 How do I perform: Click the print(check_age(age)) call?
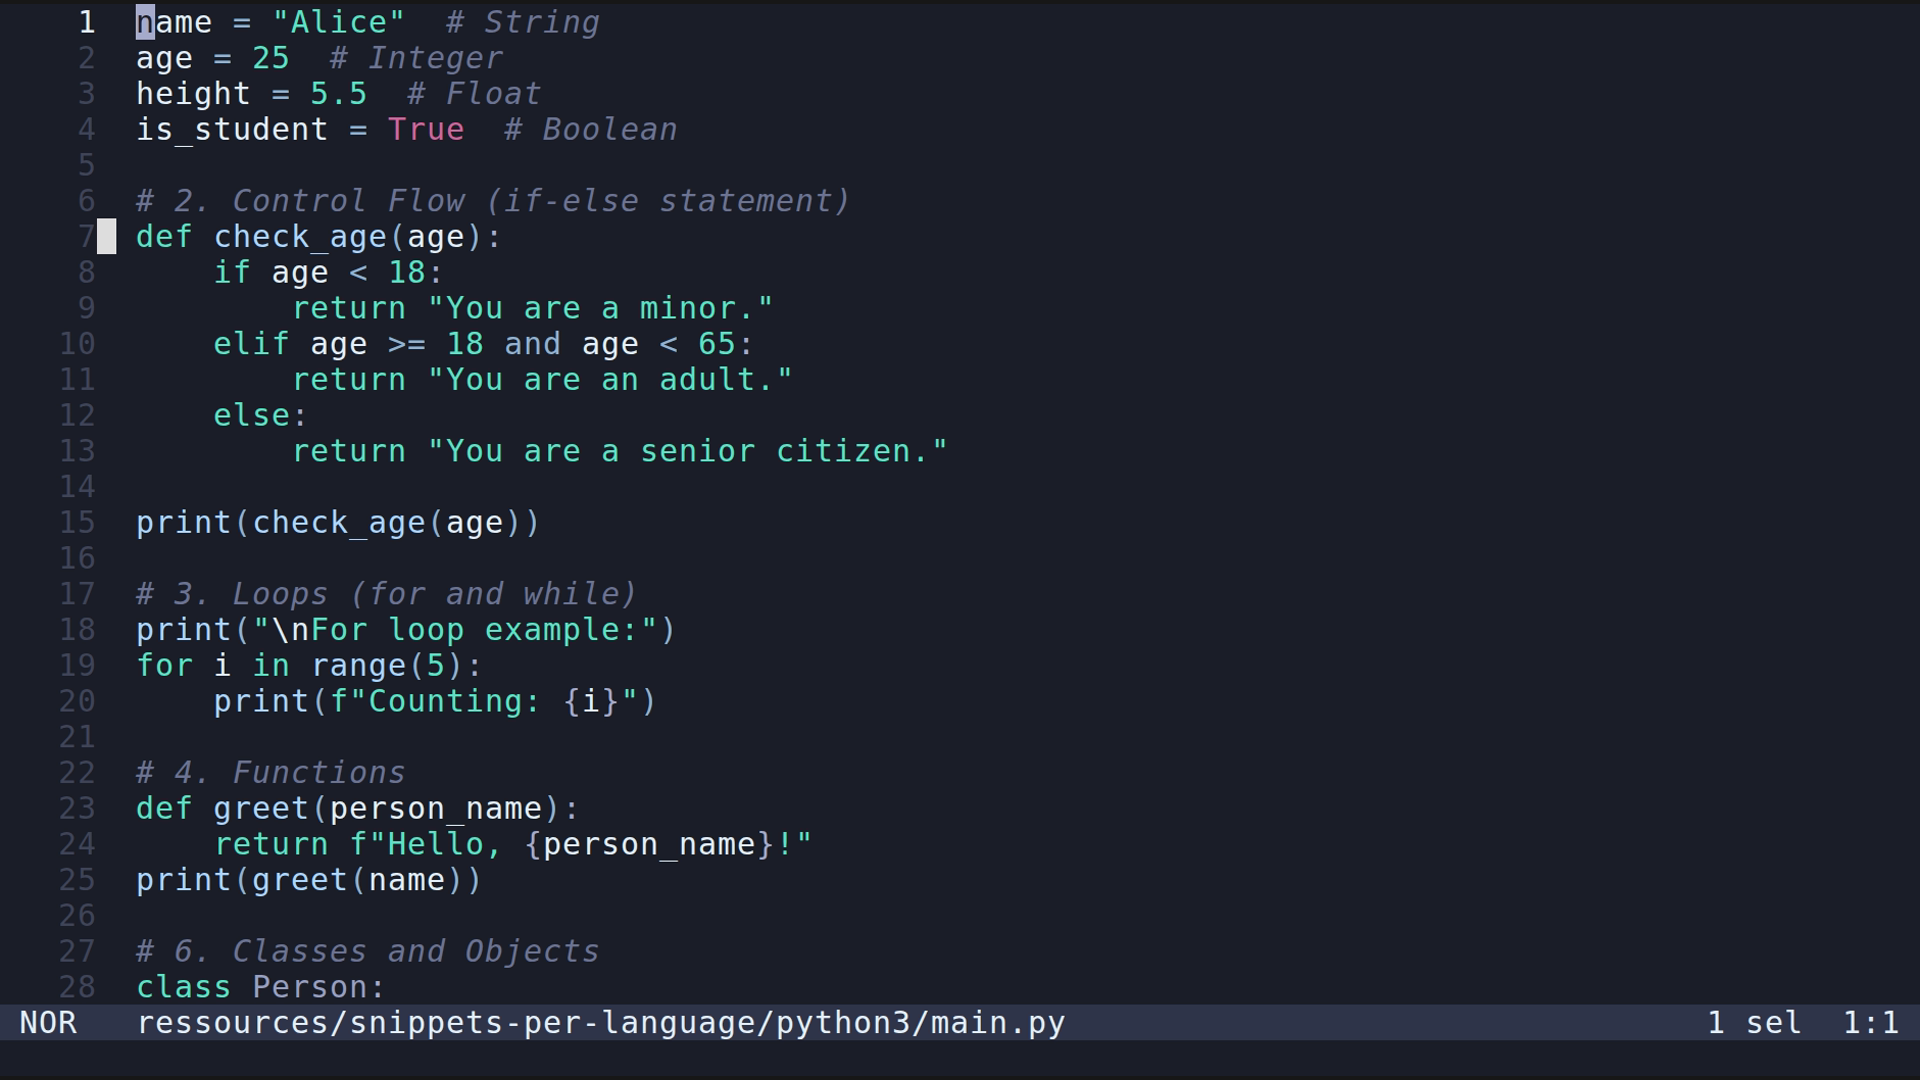pyautogui.click(x=337, y=521)
